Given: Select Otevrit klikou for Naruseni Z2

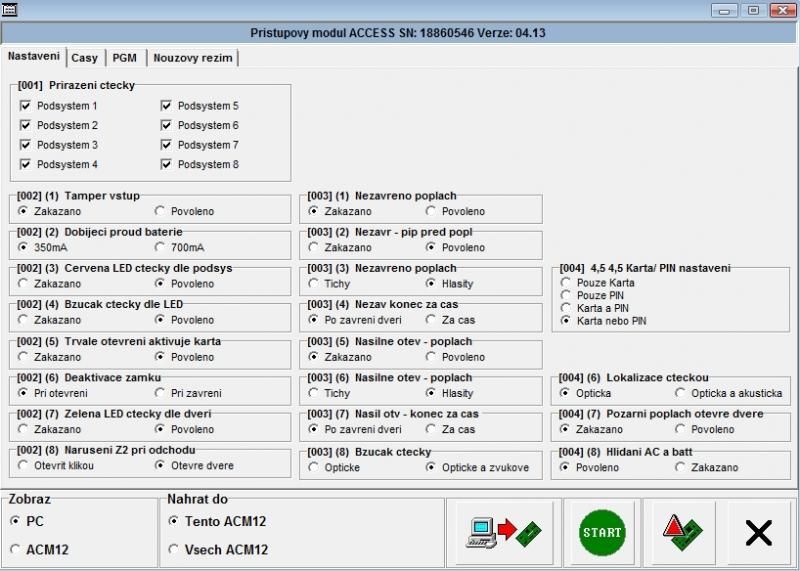Looking at the screenshot, I should tap(24, 466).
